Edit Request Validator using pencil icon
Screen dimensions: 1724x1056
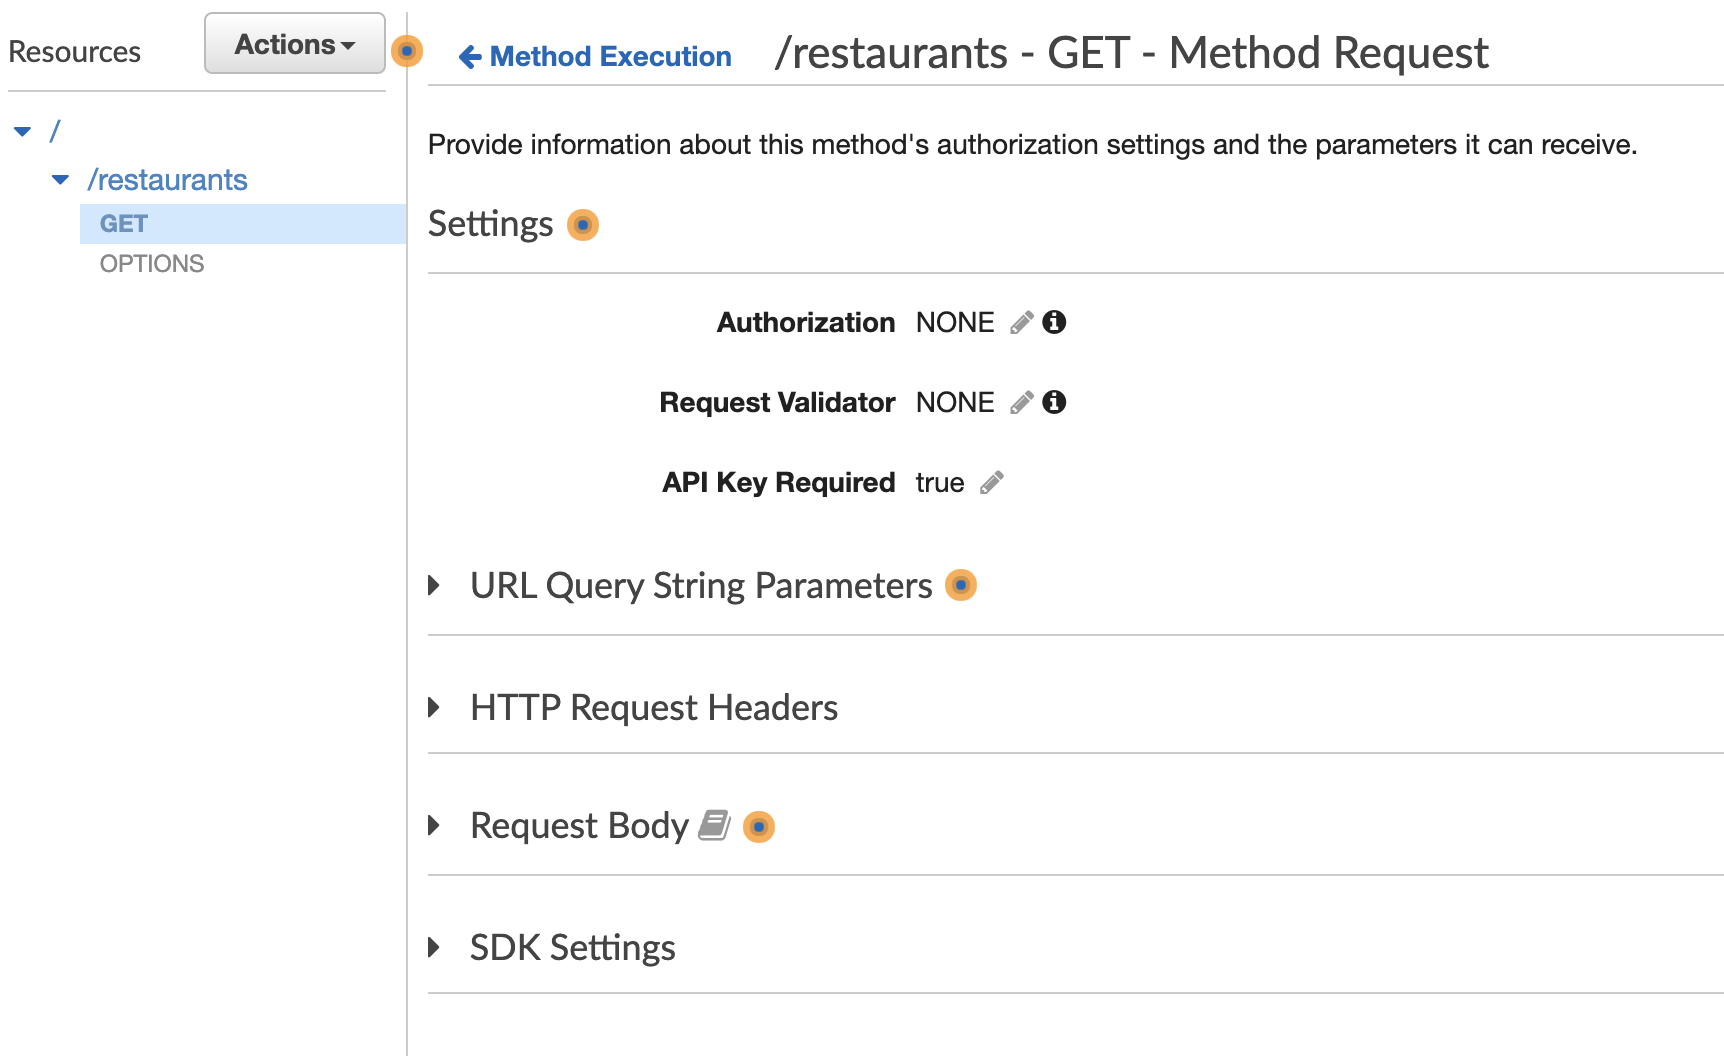click(1020, 402)
